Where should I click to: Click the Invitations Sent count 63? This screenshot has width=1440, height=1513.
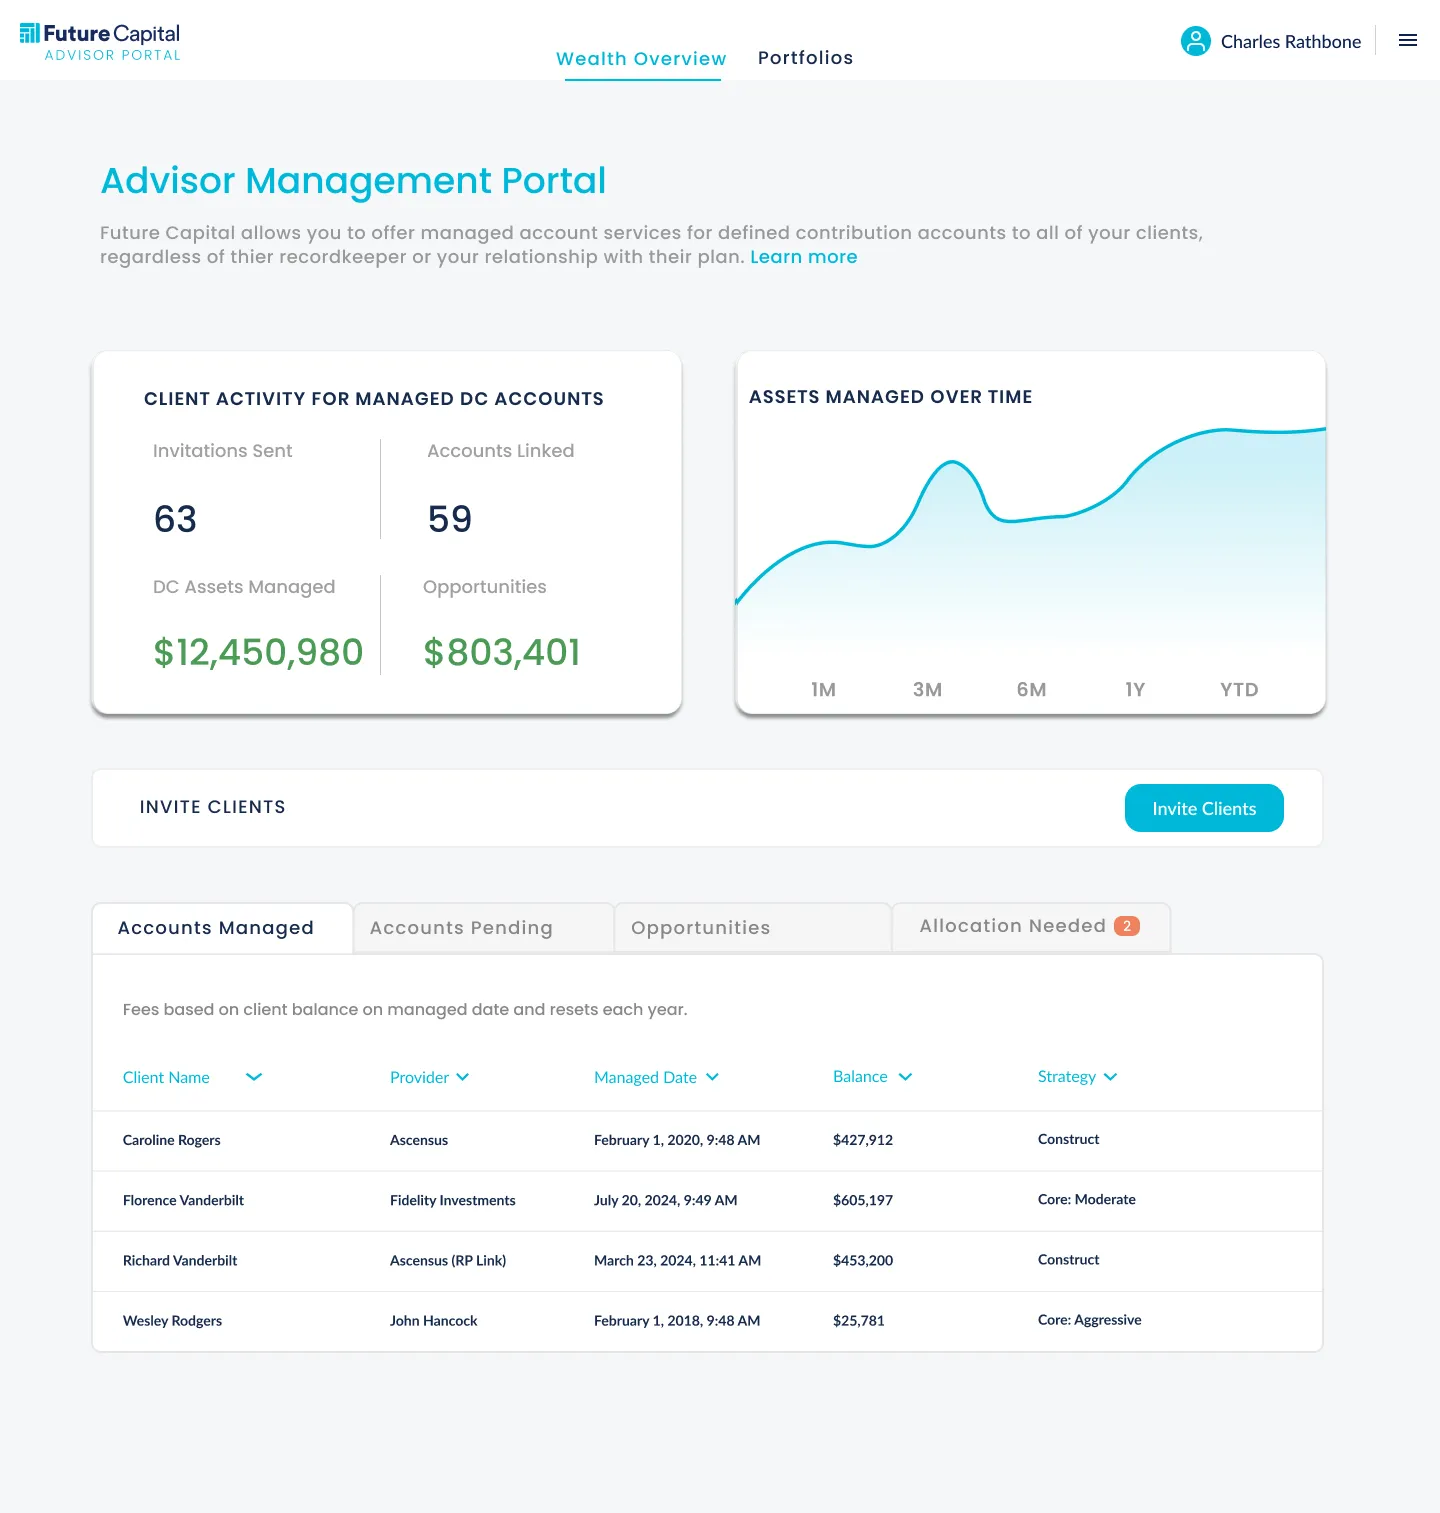pyautogui.click(x=175, y=519)
